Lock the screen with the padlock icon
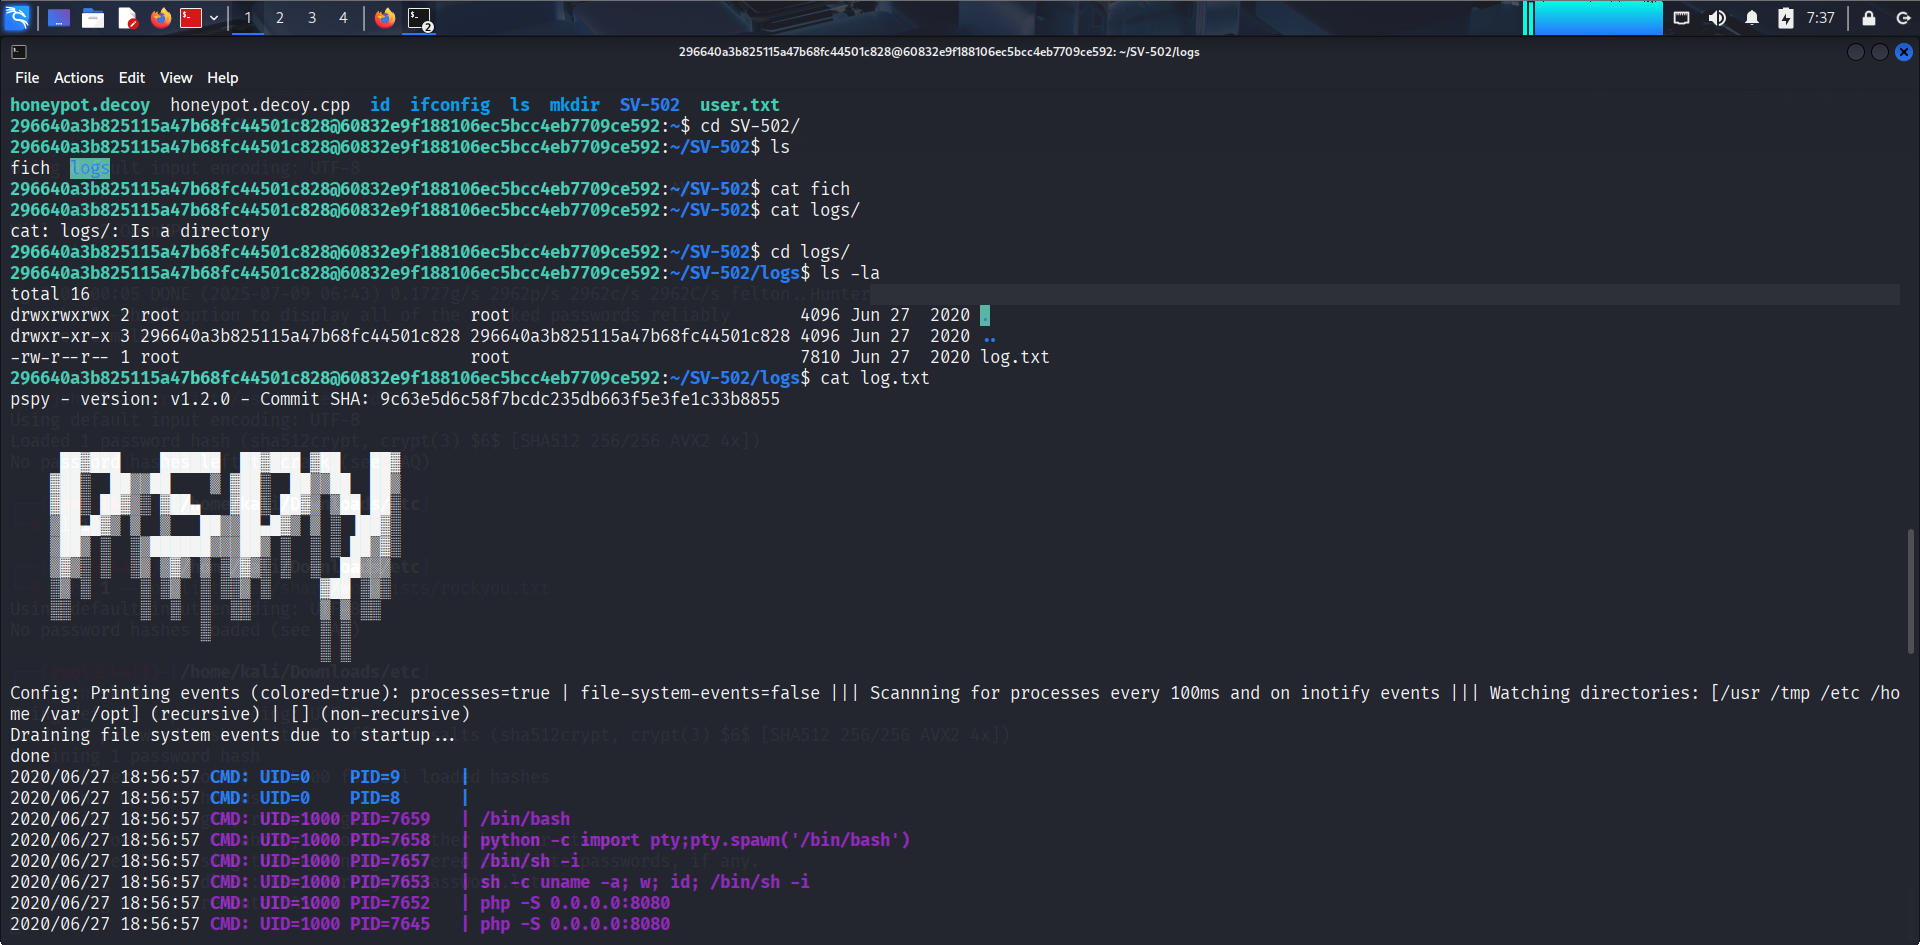Screen dimensions: 1920x945 pos(1869,18)
